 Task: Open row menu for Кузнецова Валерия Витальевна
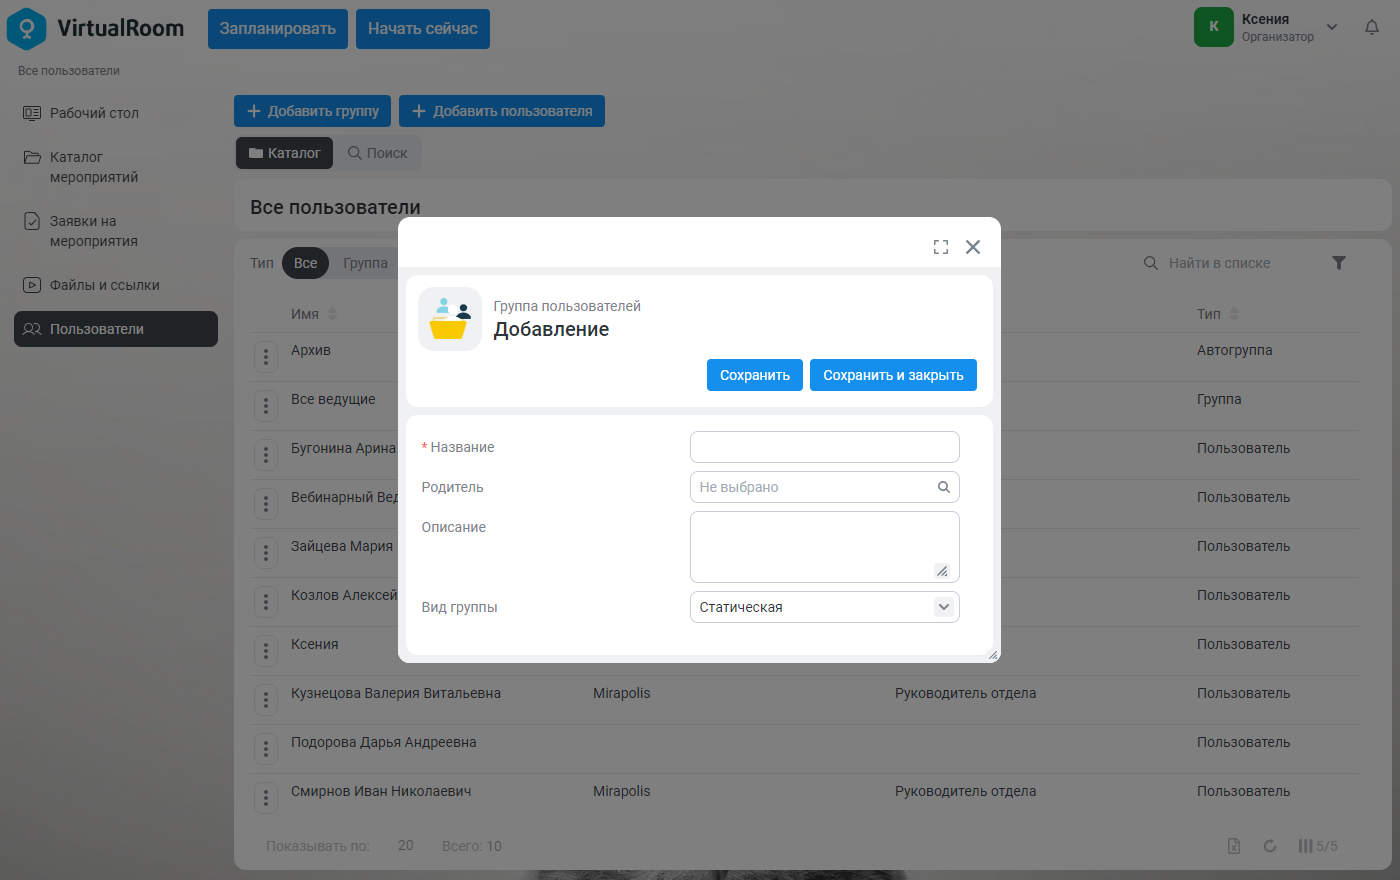[x=266, y=700]
